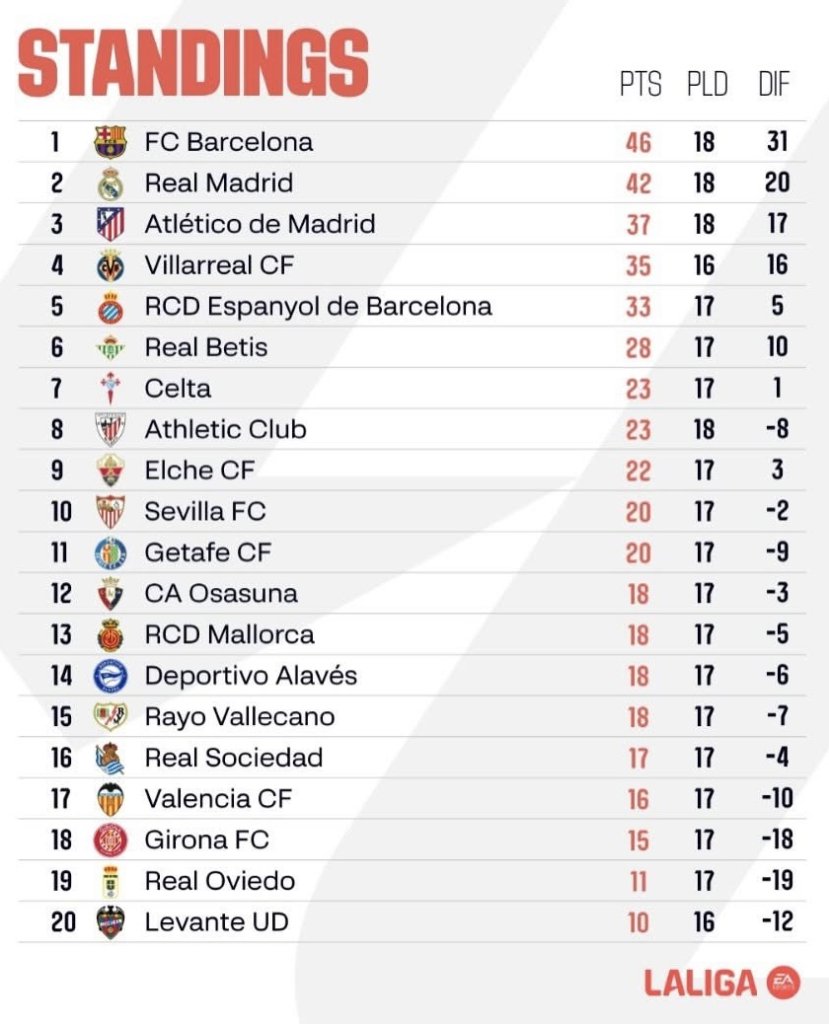829x1024 pixels.
Task: Click the Athletic Club crest
Action: point(110,430)
